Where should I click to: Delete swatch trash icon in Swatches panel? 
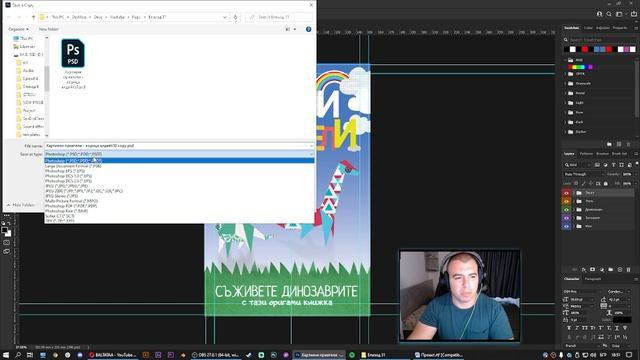coord(629,144)
